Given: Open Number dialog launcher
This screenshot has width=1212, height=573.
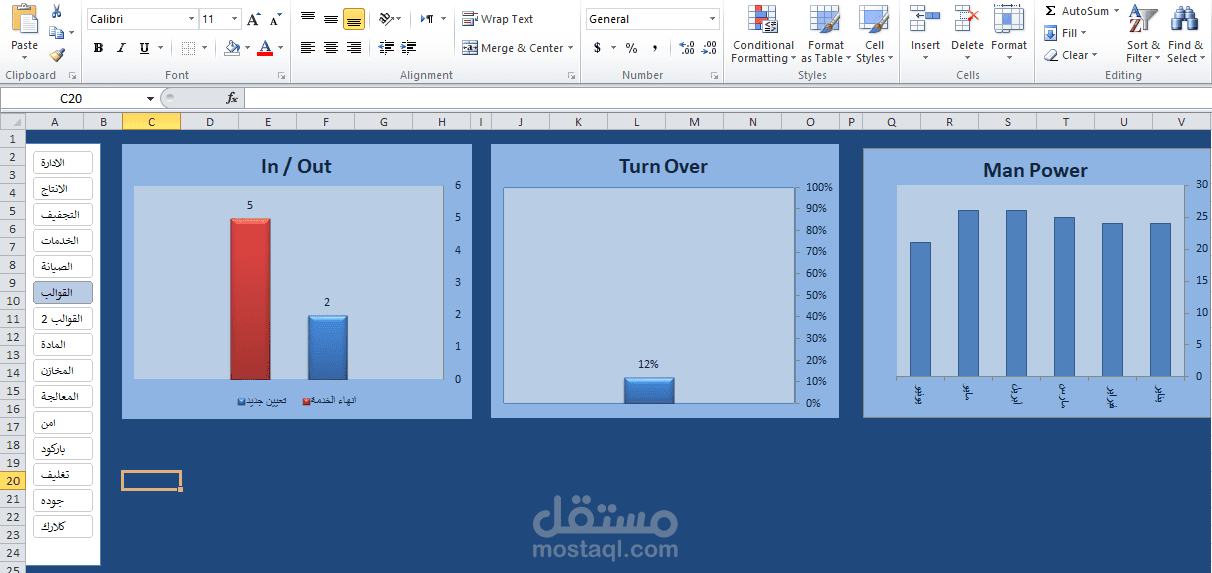Looking at the screenshot, I should [714, 76].
